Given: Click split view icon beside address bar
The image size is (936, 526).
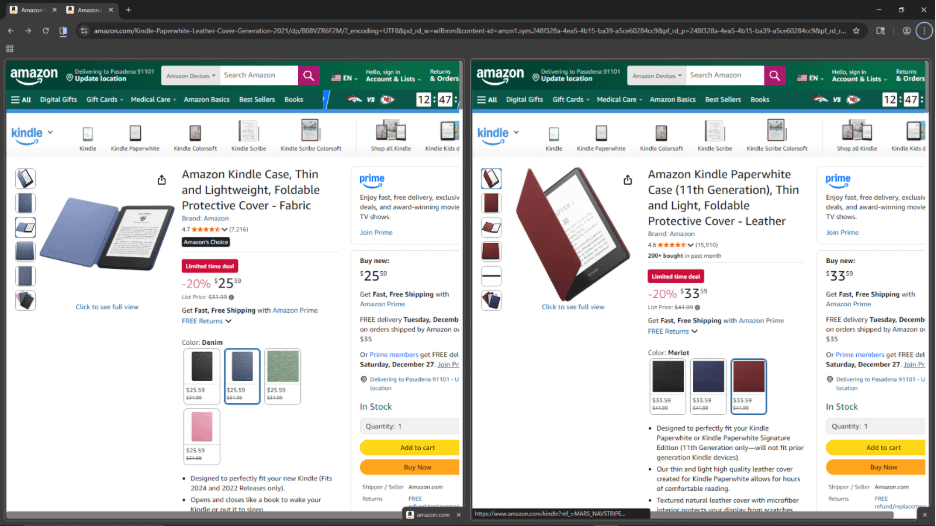Looking at the screenshot, I should click(x=63, y=30).
